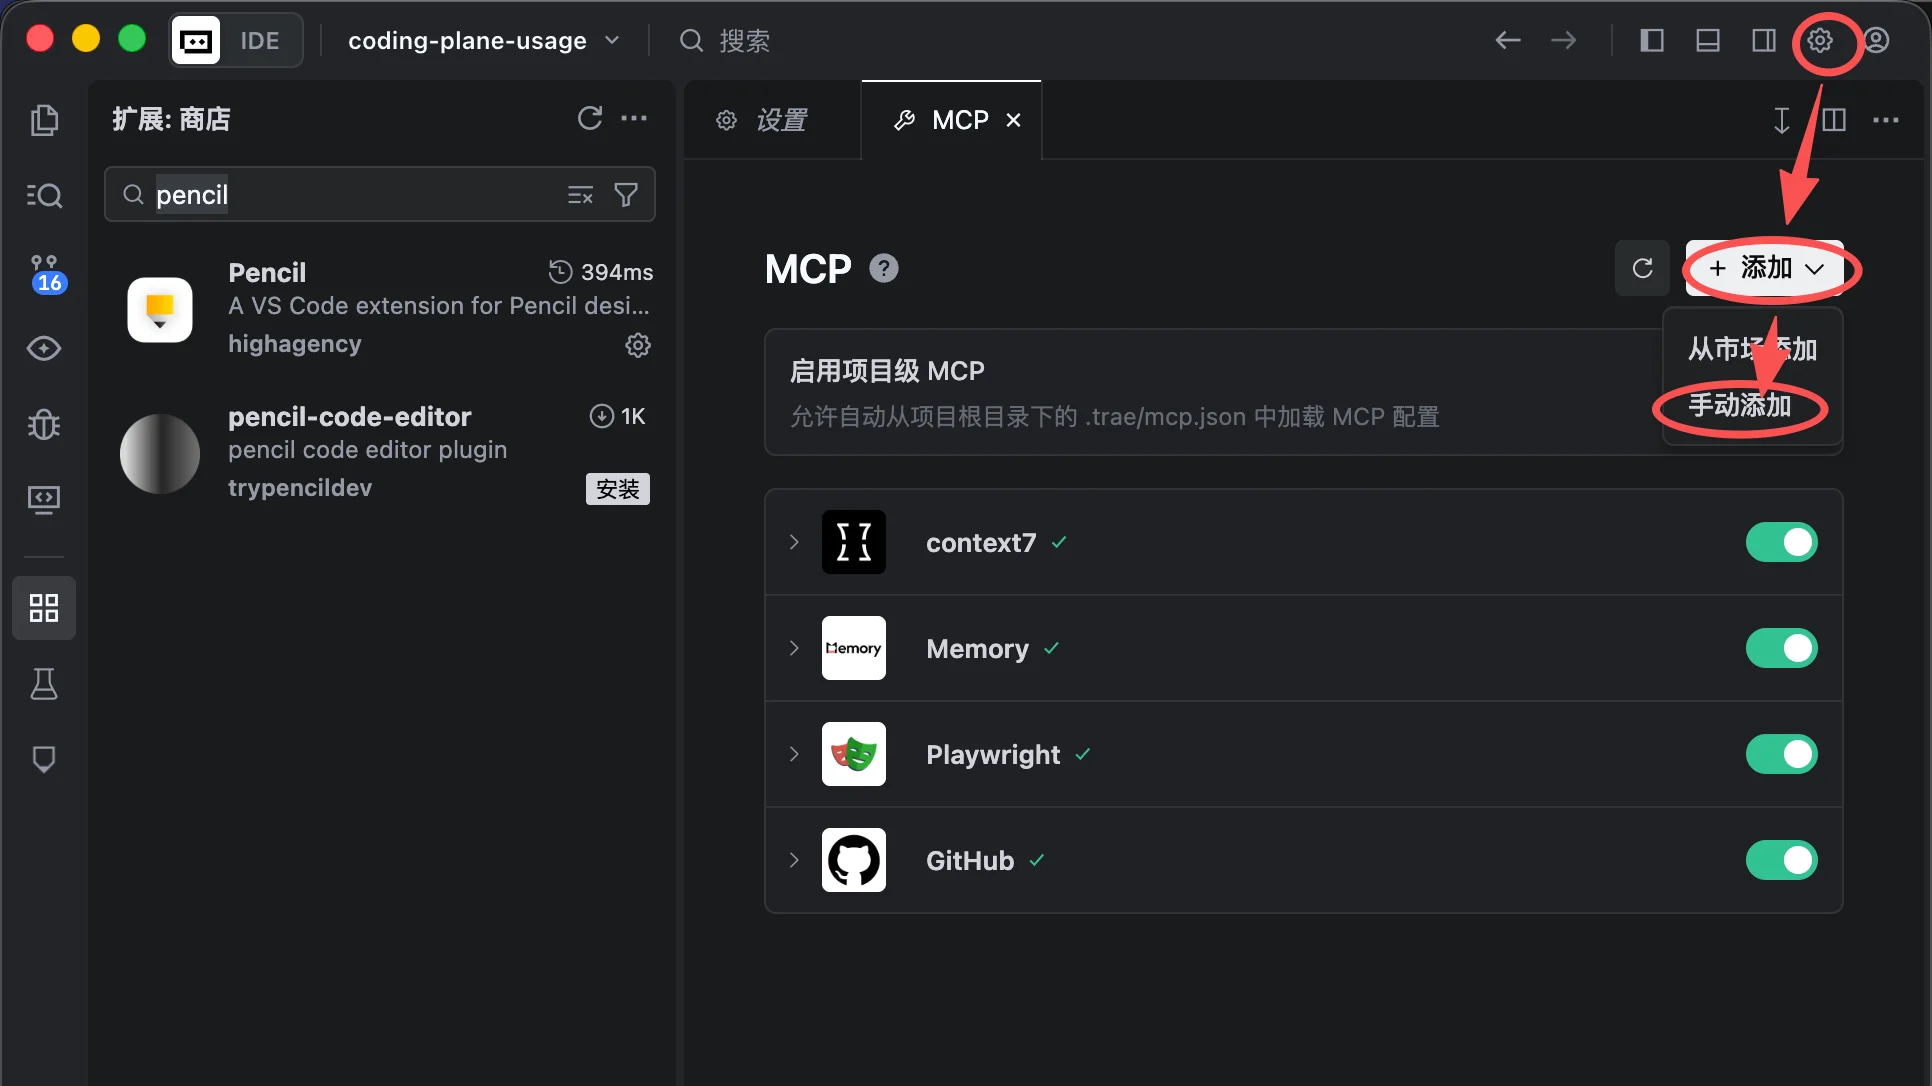Viewport: 1932px width, 1086px height.
Task: Refresh the extensions marketplace list
Action: click(x=590, y=118)
